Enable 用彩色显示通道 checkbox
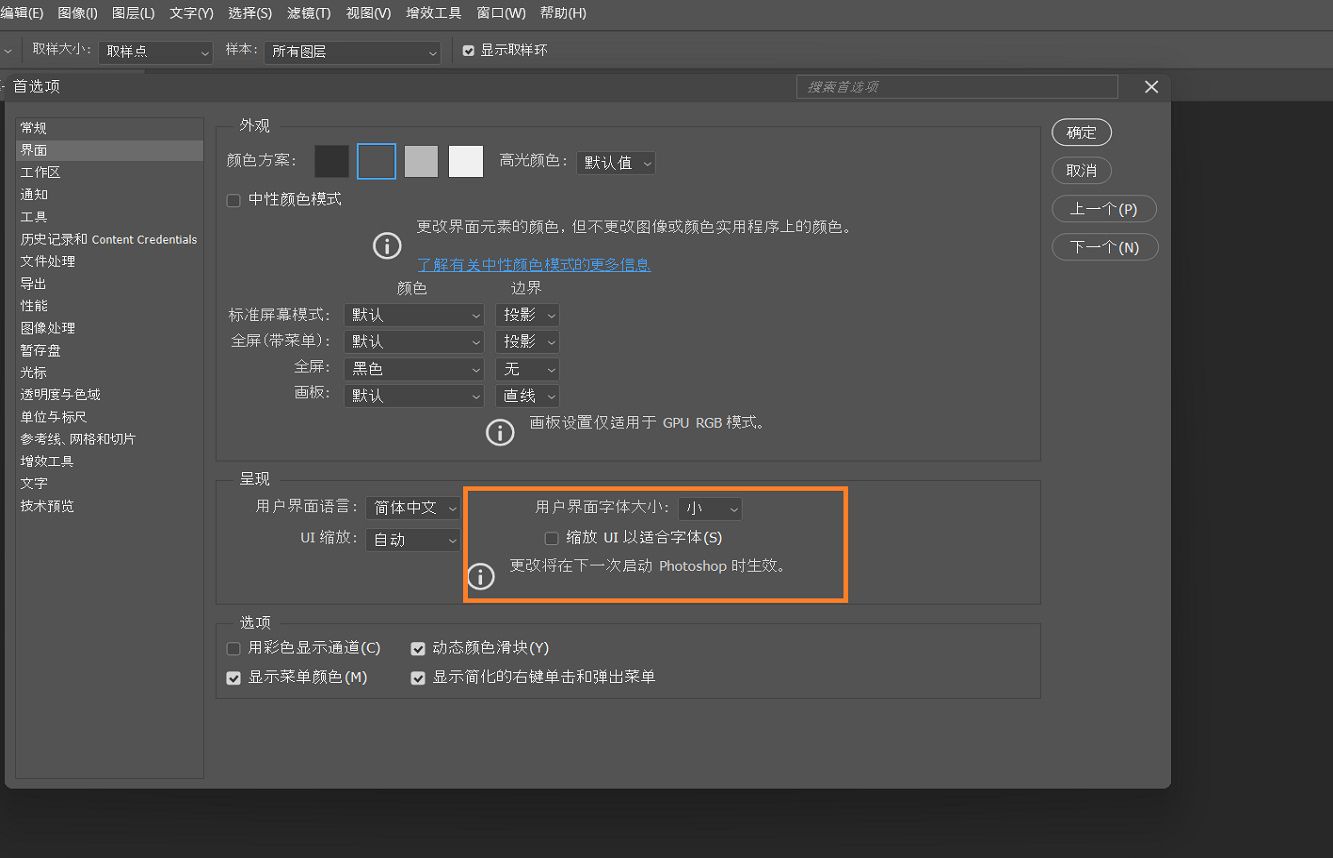Image resolution: width=1333 pixels, height=858 pixels. pos(233,648)
